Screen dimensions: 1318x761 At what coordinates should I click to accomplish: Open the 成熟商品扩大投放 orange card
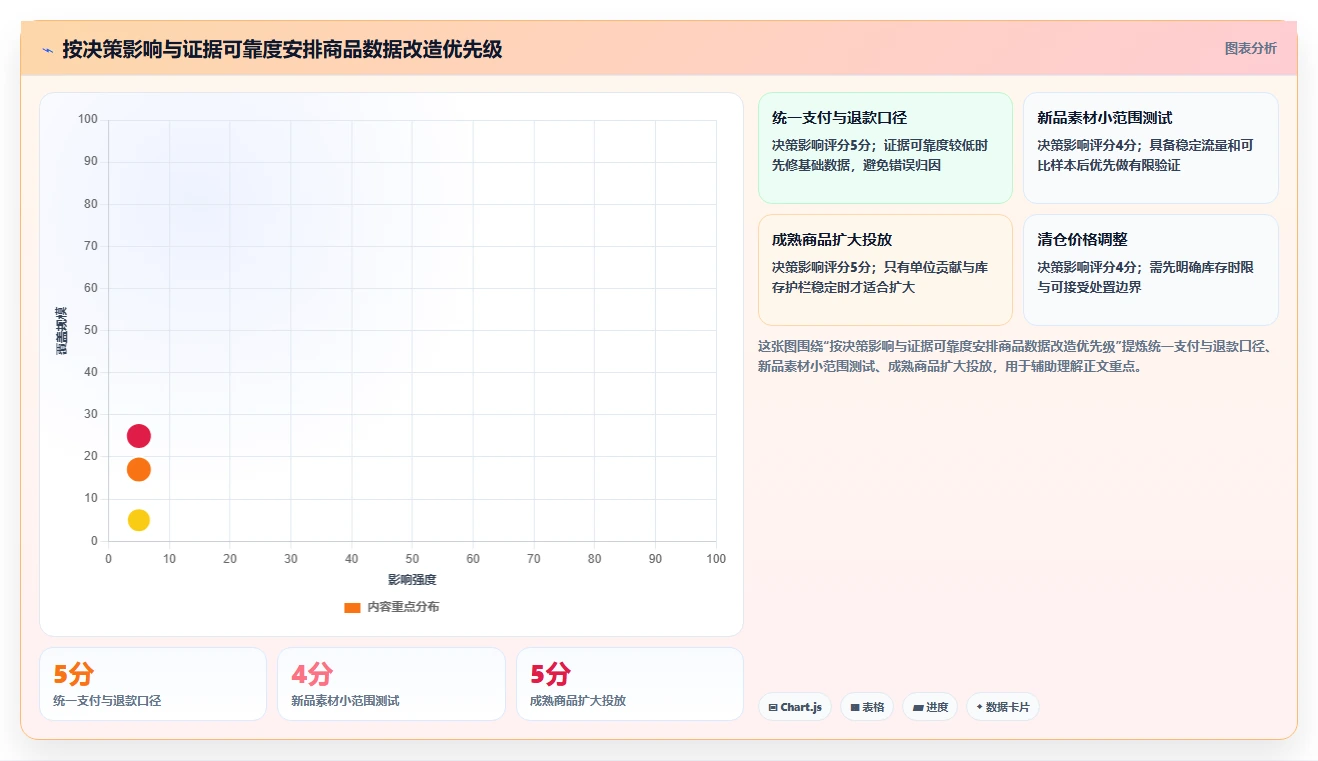tap(885, 270)
